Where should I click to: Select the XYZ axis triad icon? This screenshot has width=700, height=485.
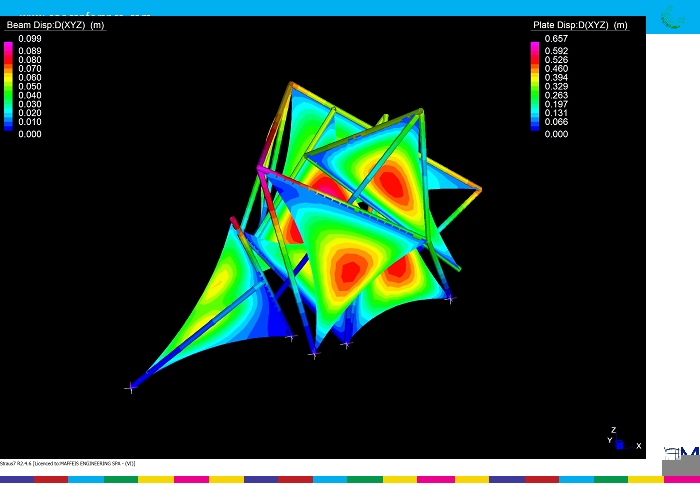point(620,441)
